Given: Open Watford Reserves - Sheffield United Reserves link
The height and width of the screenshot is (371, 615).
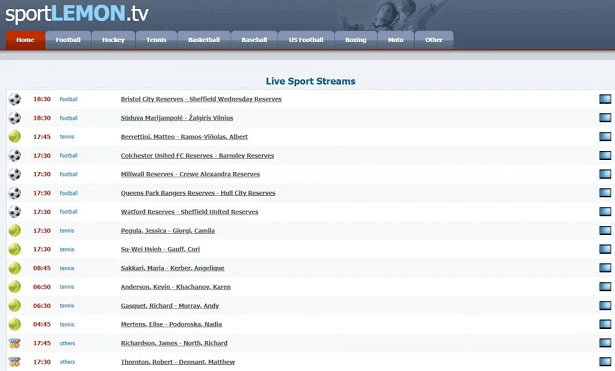Looking at the screenshot, I should click(189, 212).
